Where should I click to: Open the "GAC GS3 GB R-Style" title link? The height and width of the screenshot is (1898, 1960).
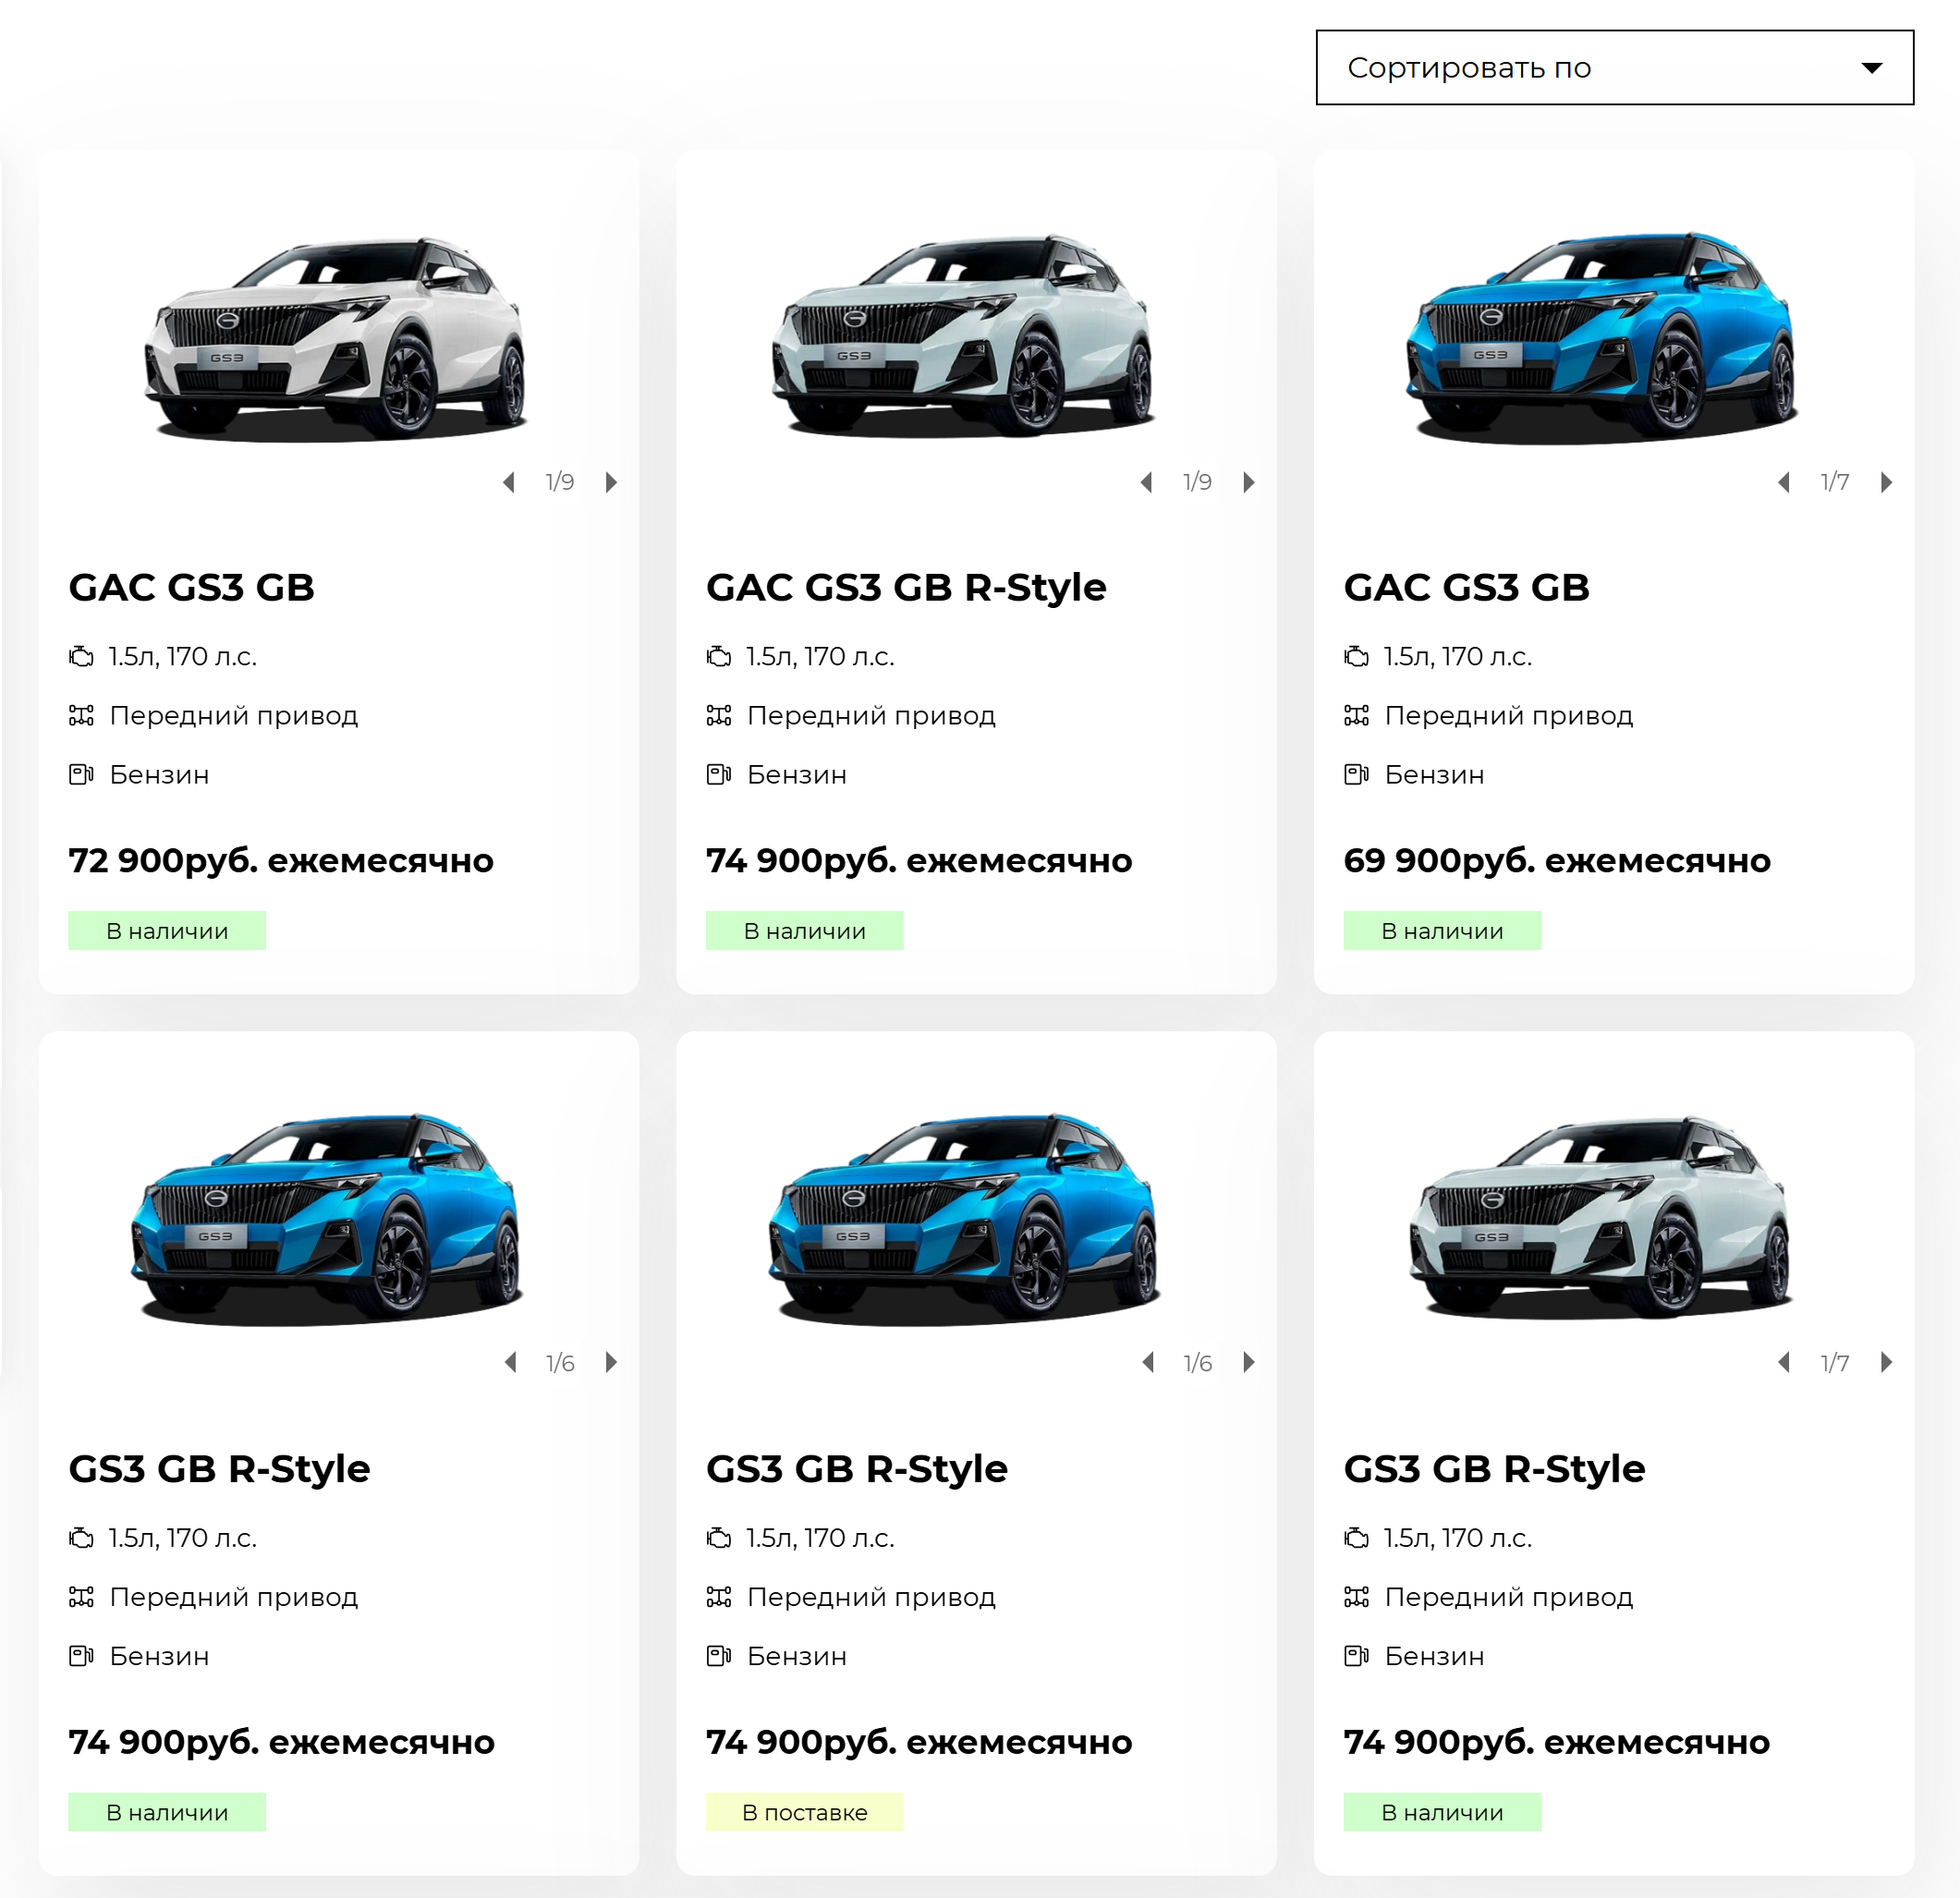[x=905, y=587]
